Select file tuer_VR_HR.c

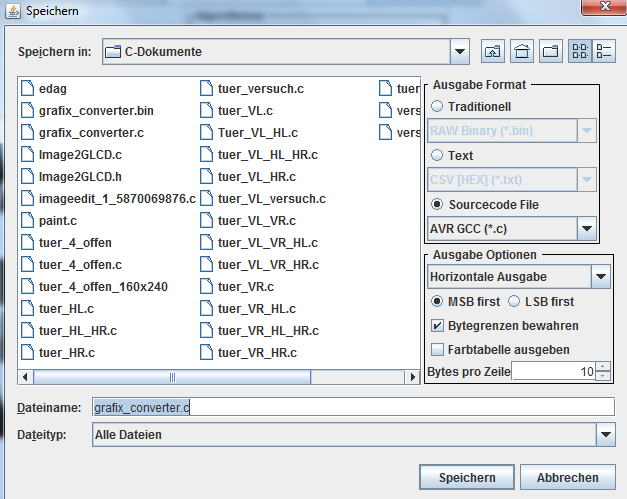pyautogui.click(x=248, y=352)
